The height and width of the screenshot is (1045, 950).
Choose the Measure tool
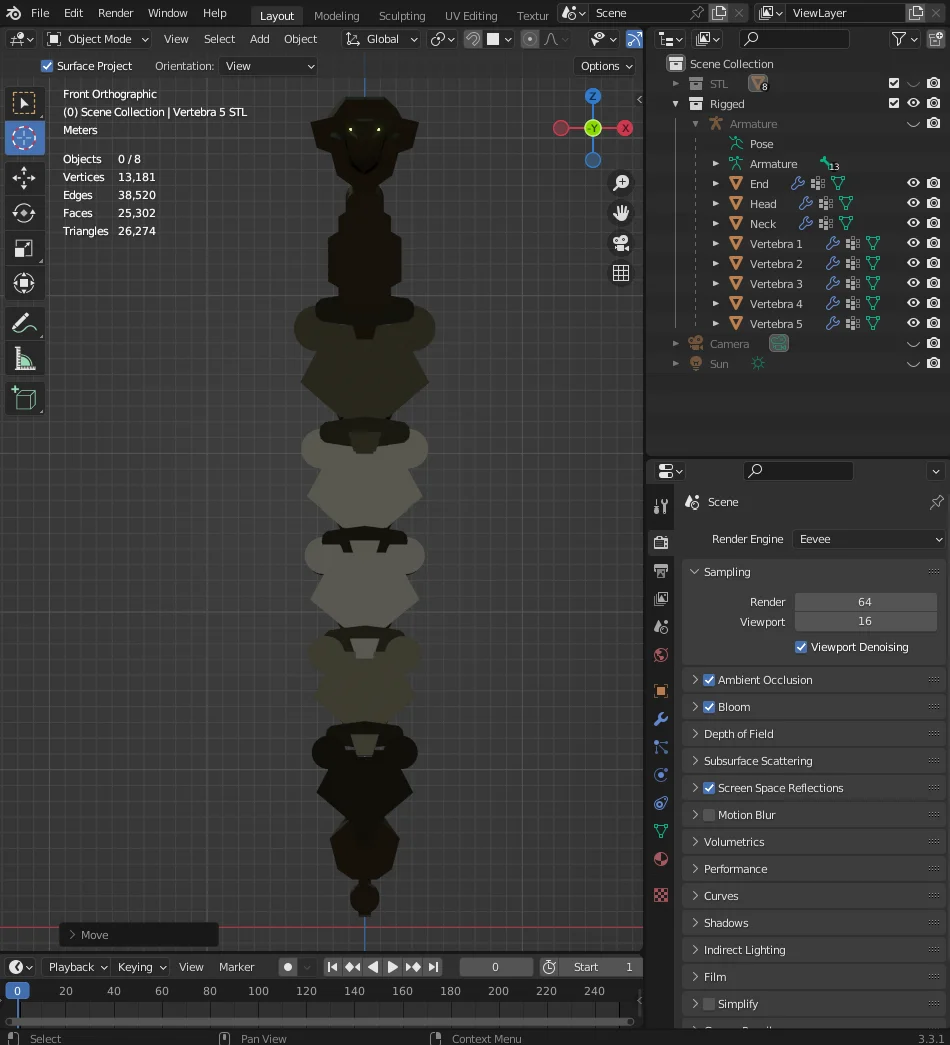pos(25,356)
